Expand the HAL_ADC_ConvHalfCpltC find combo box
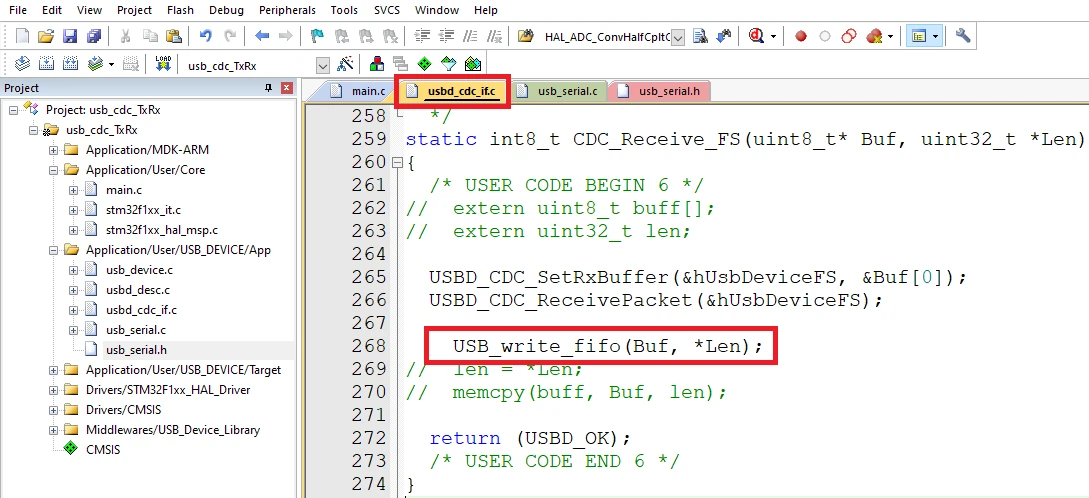Screen dimensions: 1089x498 678,37
